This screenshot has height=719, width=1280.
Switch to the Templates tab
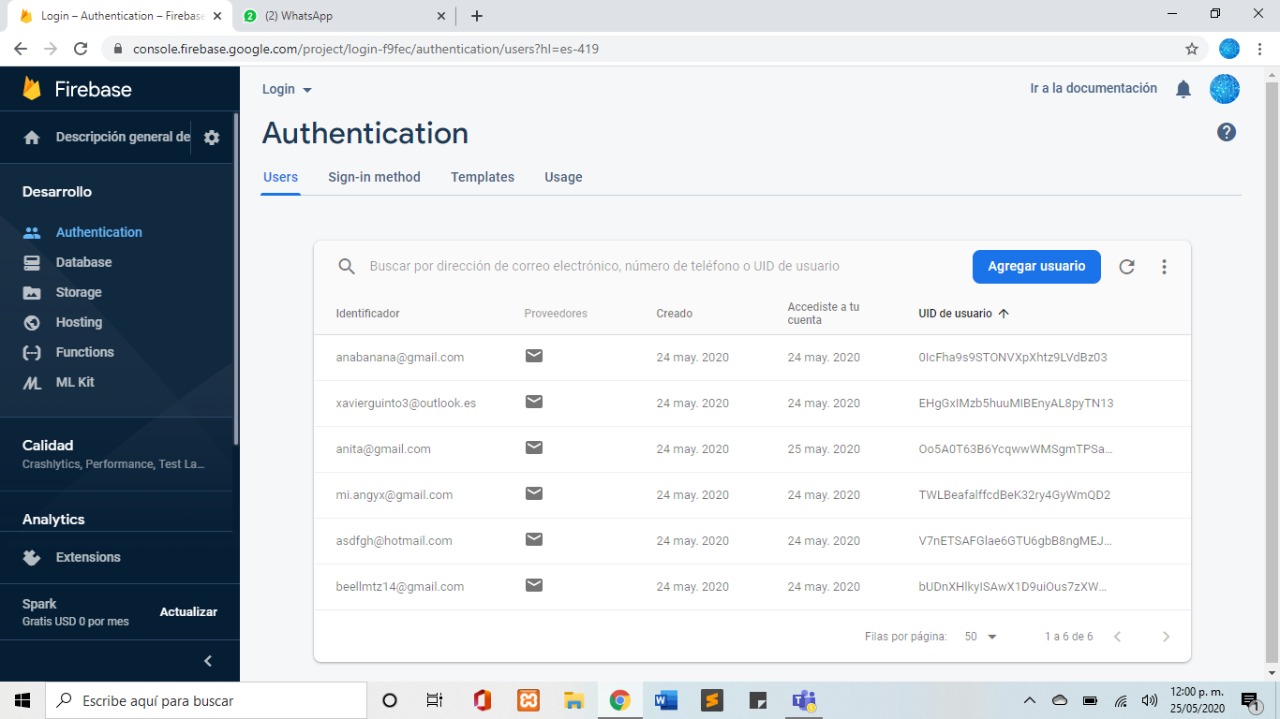coord(482,177)
